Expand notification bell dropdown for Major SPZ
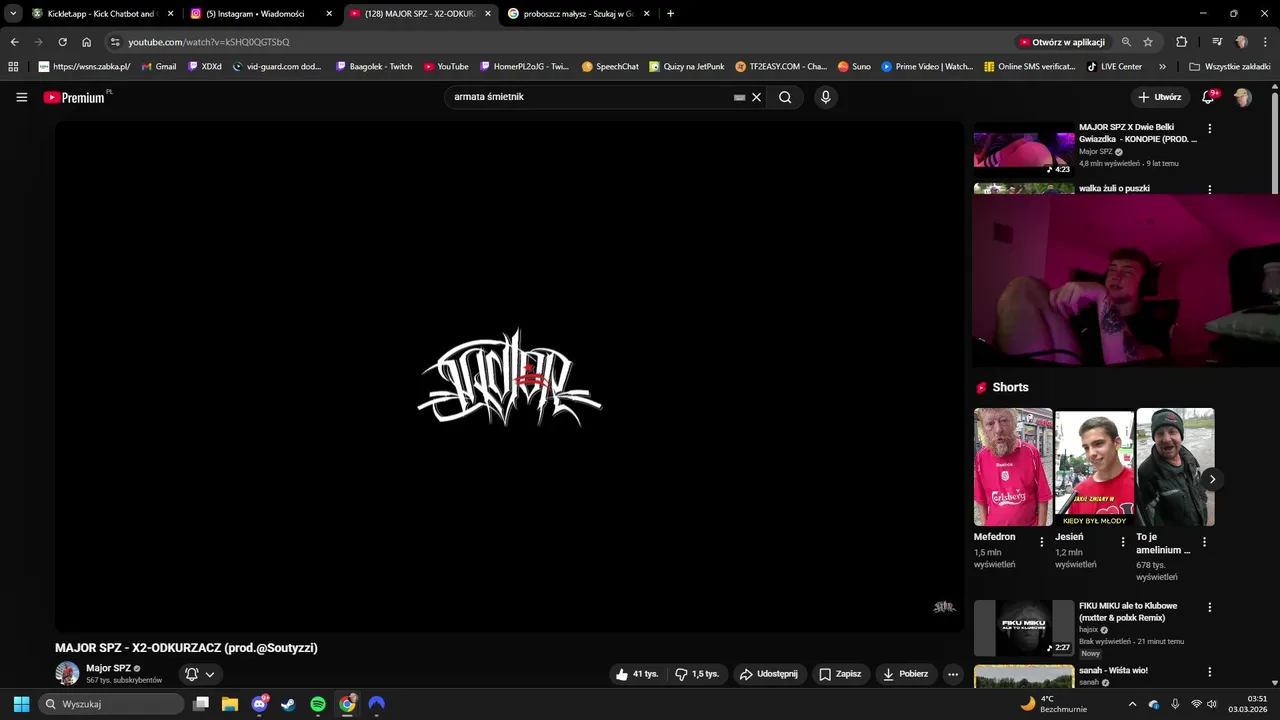 210,674
